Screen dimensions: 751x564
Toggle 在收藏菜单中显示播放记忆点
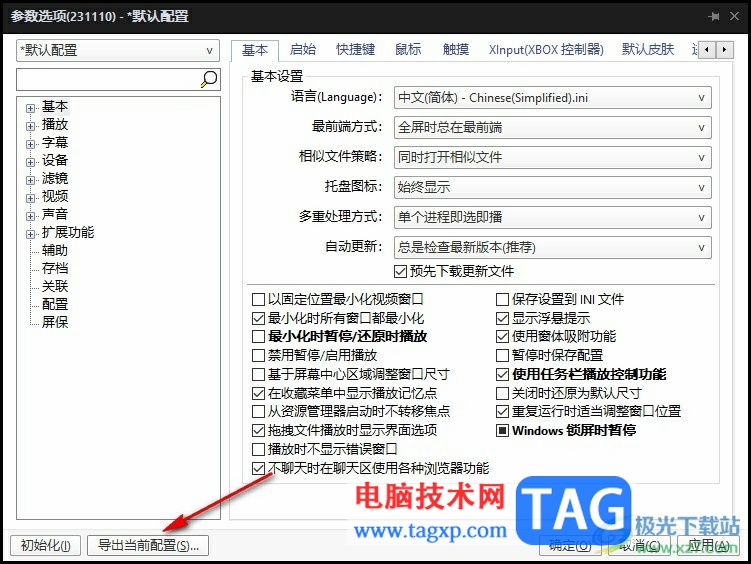pyautogui.click(x=258, y=393)
